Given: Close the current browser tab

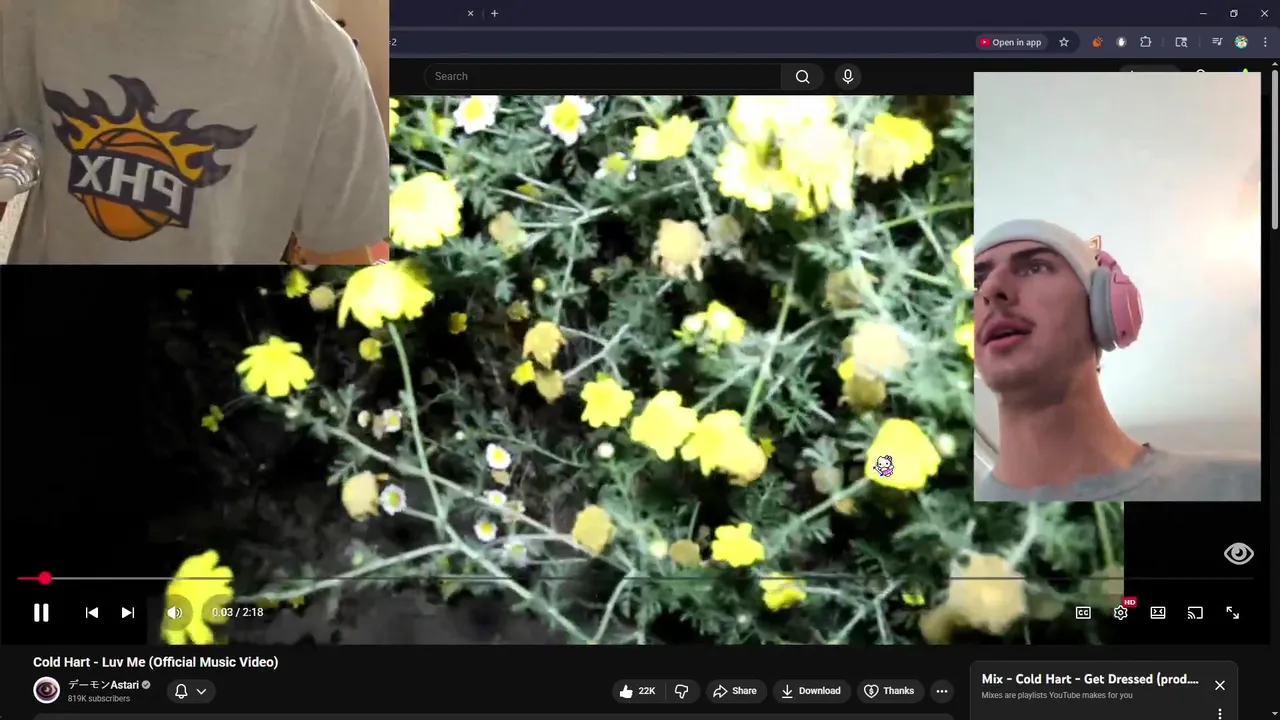Looking at the screenshot, I should tap(470, 13).
